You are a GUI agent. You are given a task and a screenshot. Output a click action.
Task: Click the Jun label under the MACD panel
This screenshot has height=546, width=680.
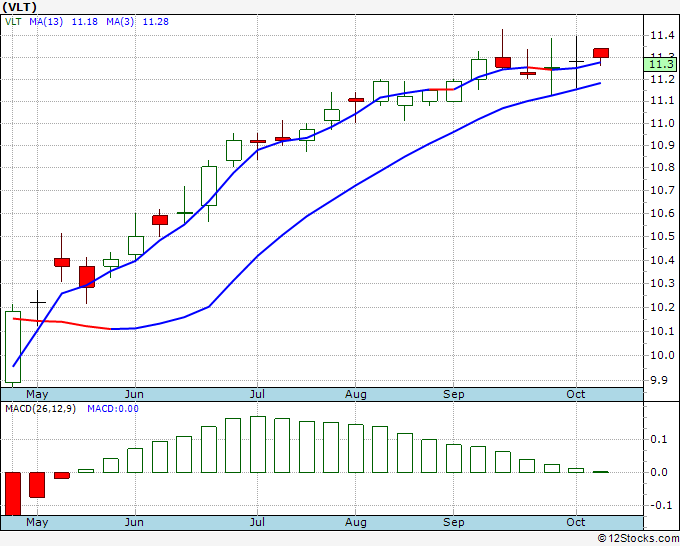[135, 522]
